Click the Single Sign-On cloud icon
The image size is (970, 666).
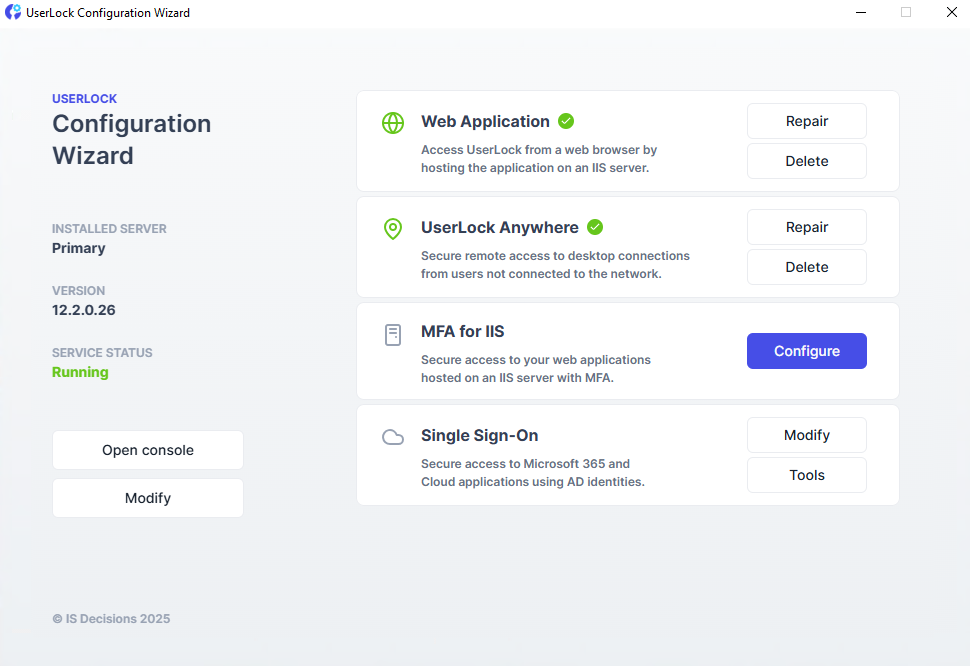[x=393, y=437]
